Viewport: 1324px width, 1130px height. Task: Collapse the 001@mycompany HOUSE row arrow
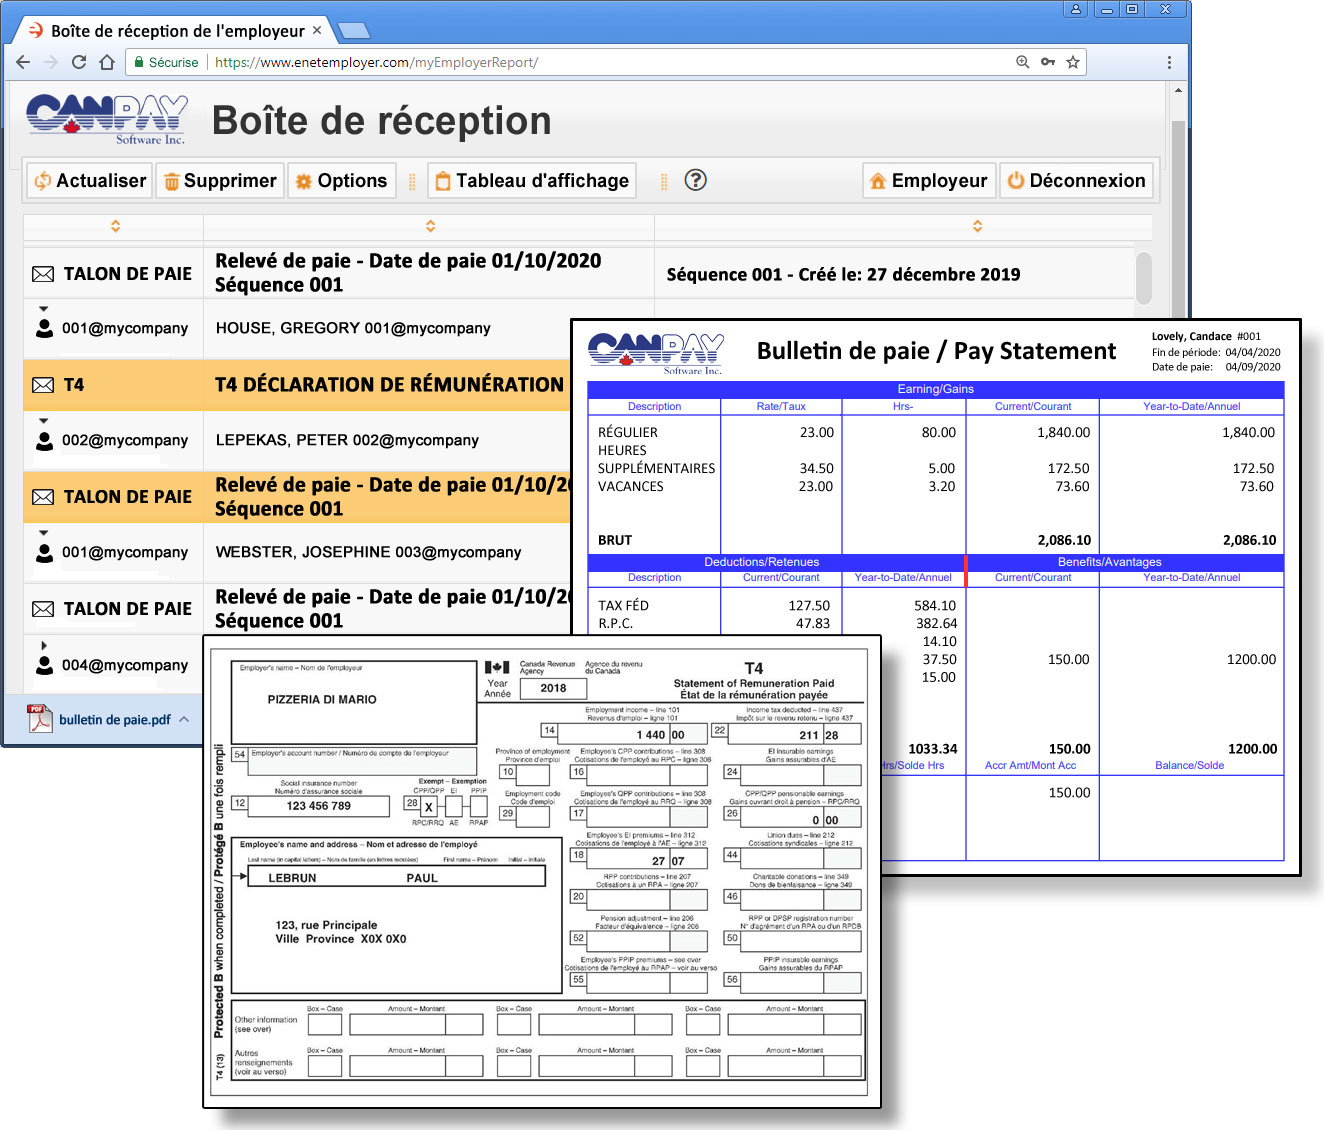pos(43,309)
